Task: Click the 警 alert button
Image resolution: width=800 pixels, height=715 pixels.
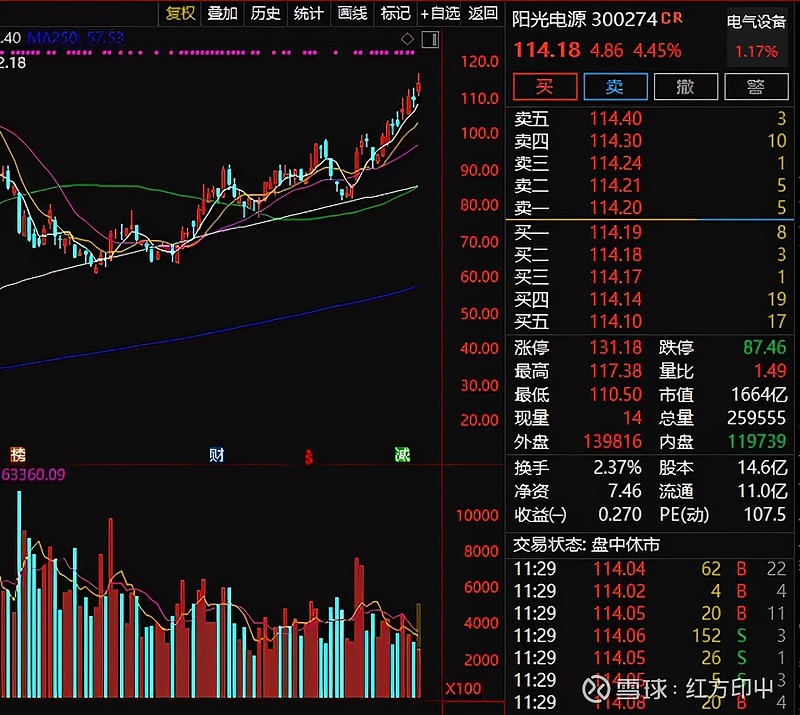Action: pos(756,87)
